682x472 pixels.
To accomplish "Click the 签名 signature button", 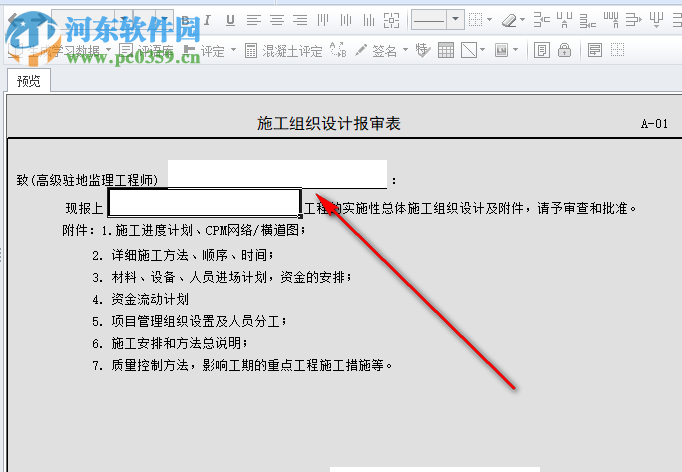I will click(376, 51).
